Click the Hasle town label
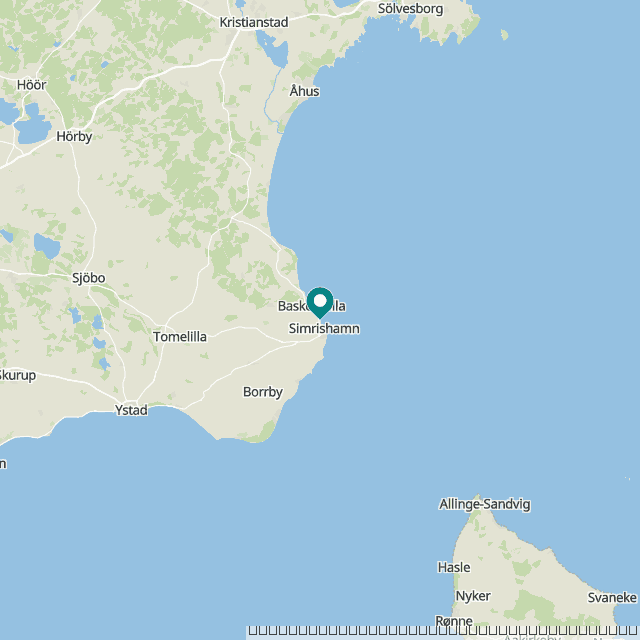640x640 pixels. [x=454, y=567]
